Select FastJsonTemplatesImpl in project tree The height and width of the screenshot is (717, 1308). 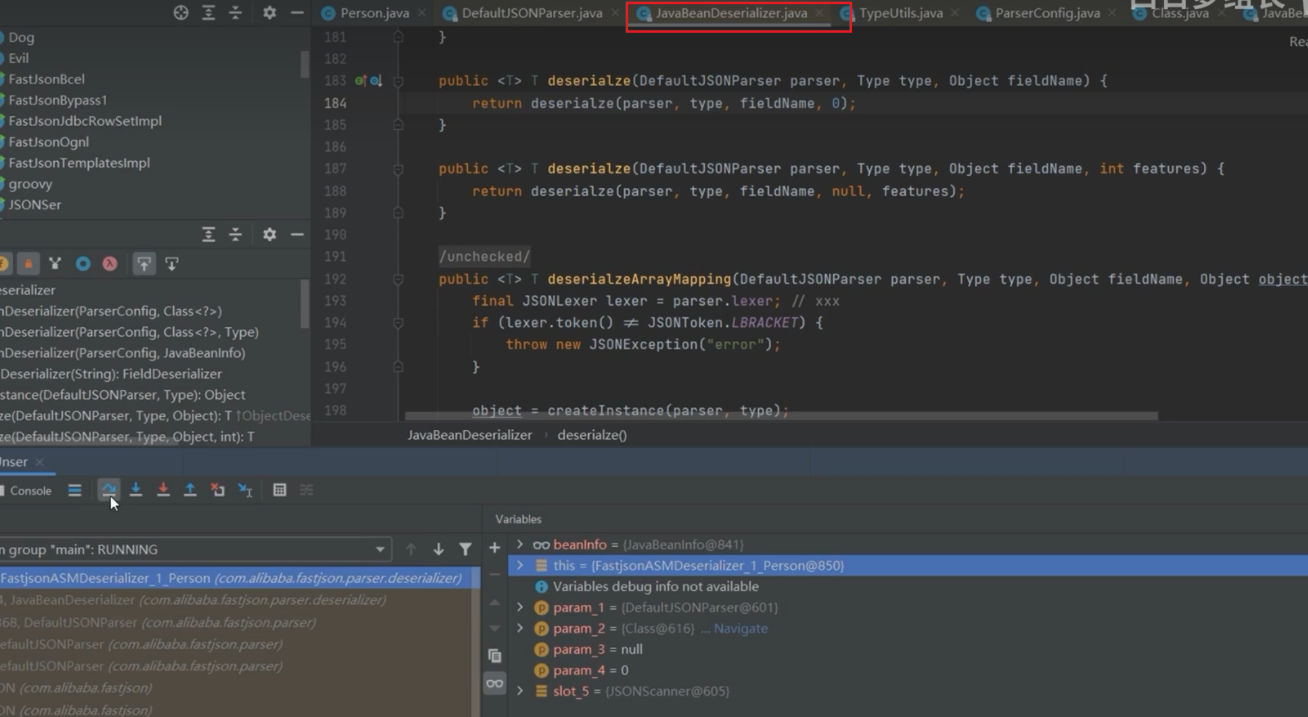coord(78,163)
